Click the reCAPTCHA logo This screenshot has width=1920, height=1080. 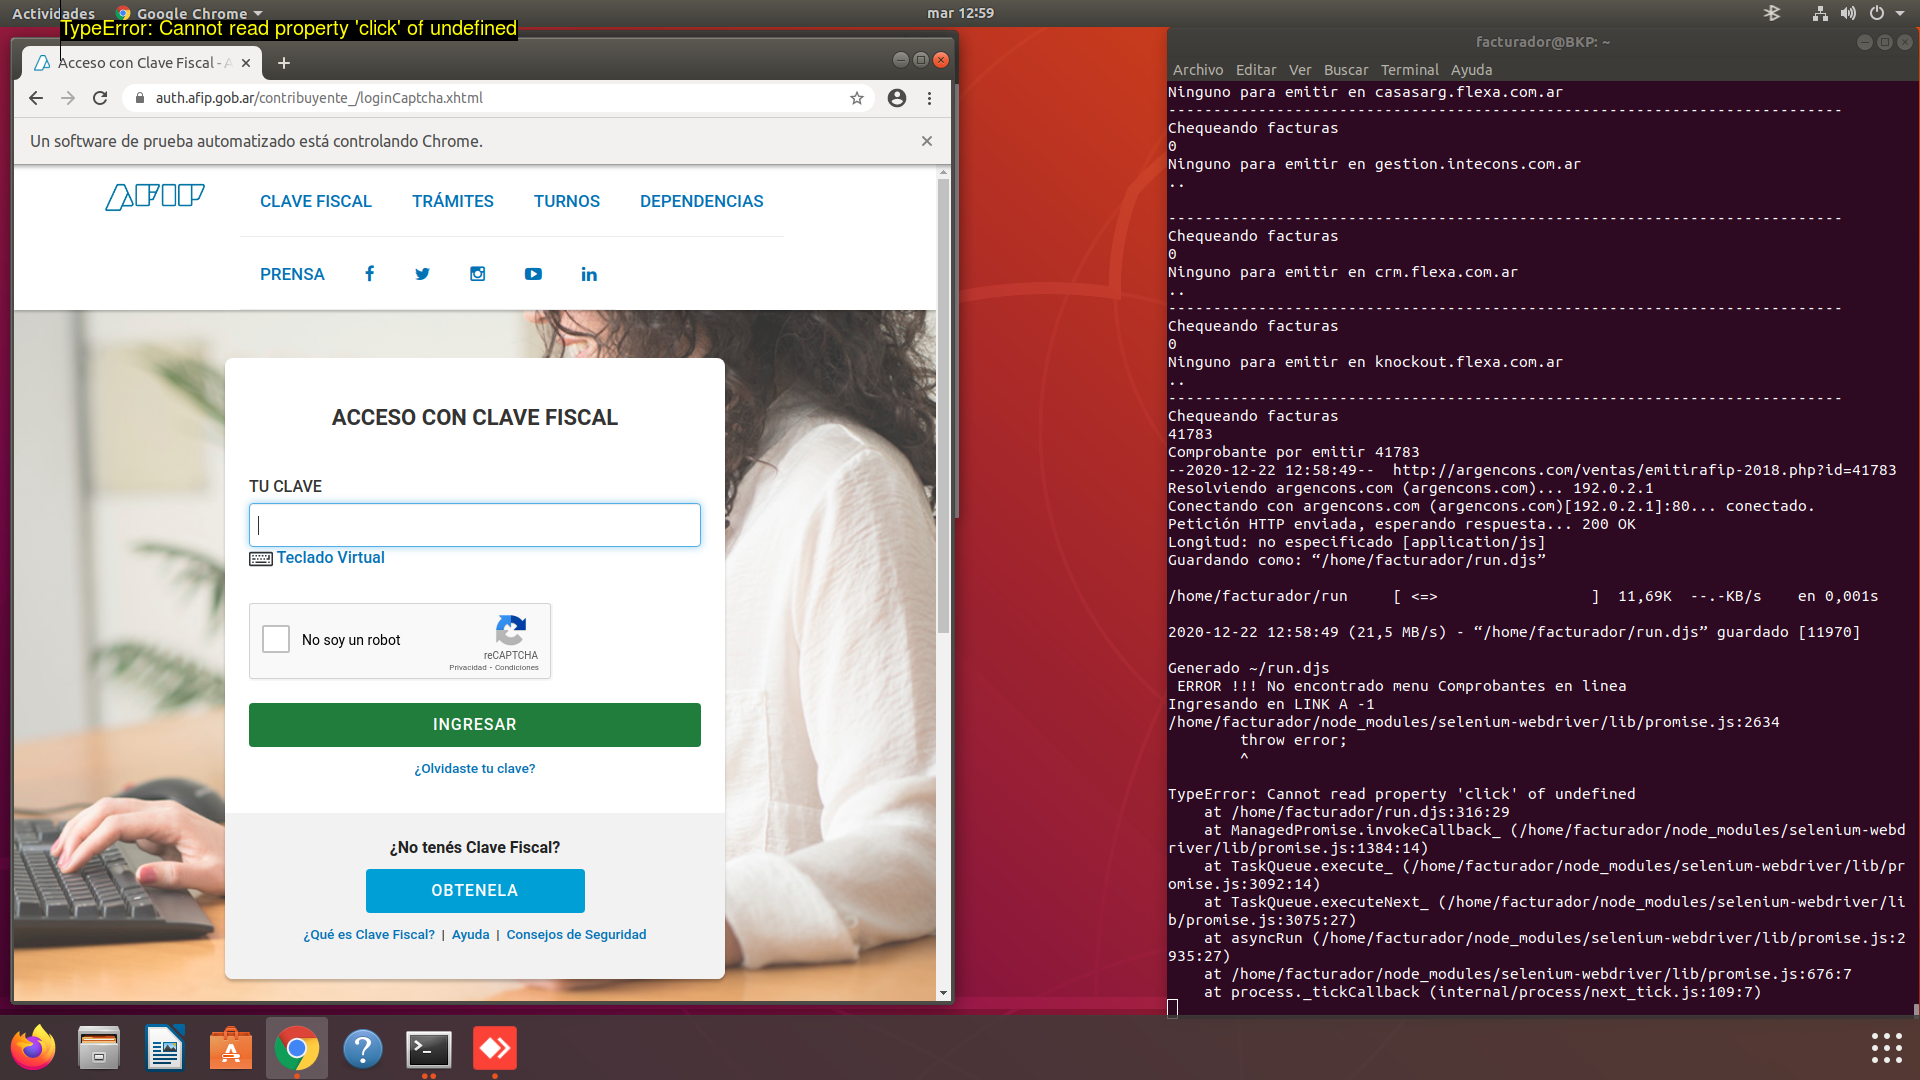[x=511, y=630]
